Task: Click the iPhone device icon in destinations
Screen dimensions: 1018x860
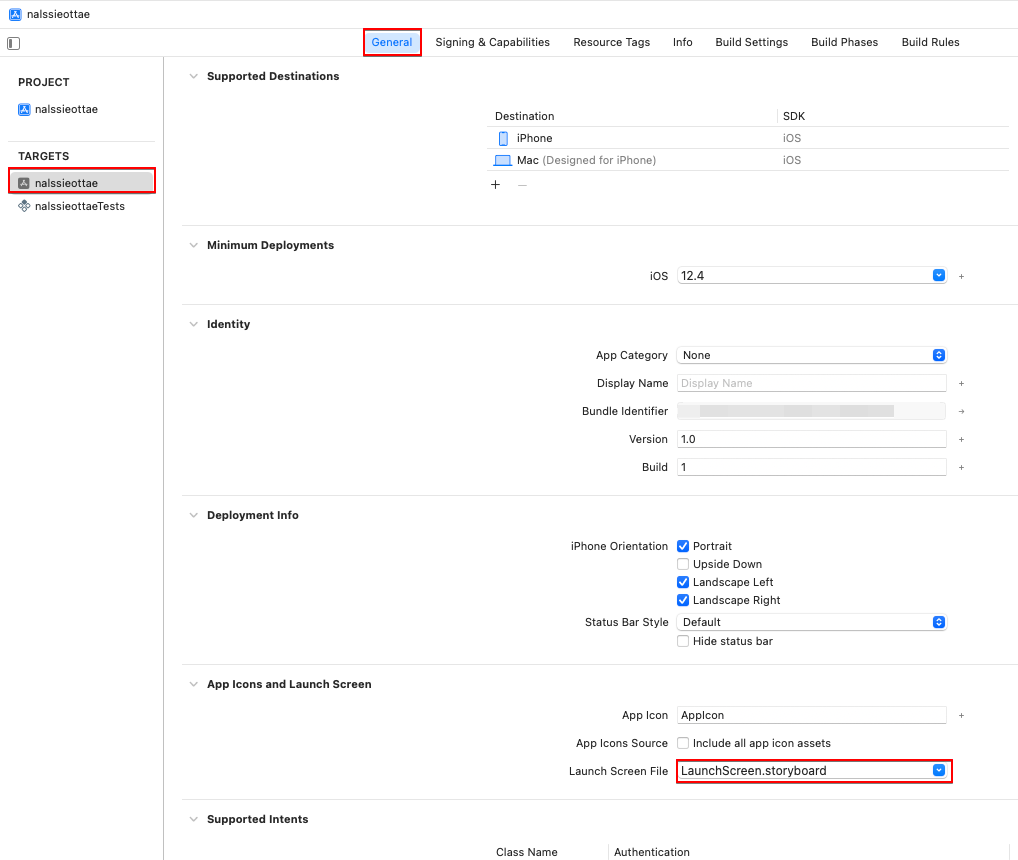Action: [x=503, y=138]
